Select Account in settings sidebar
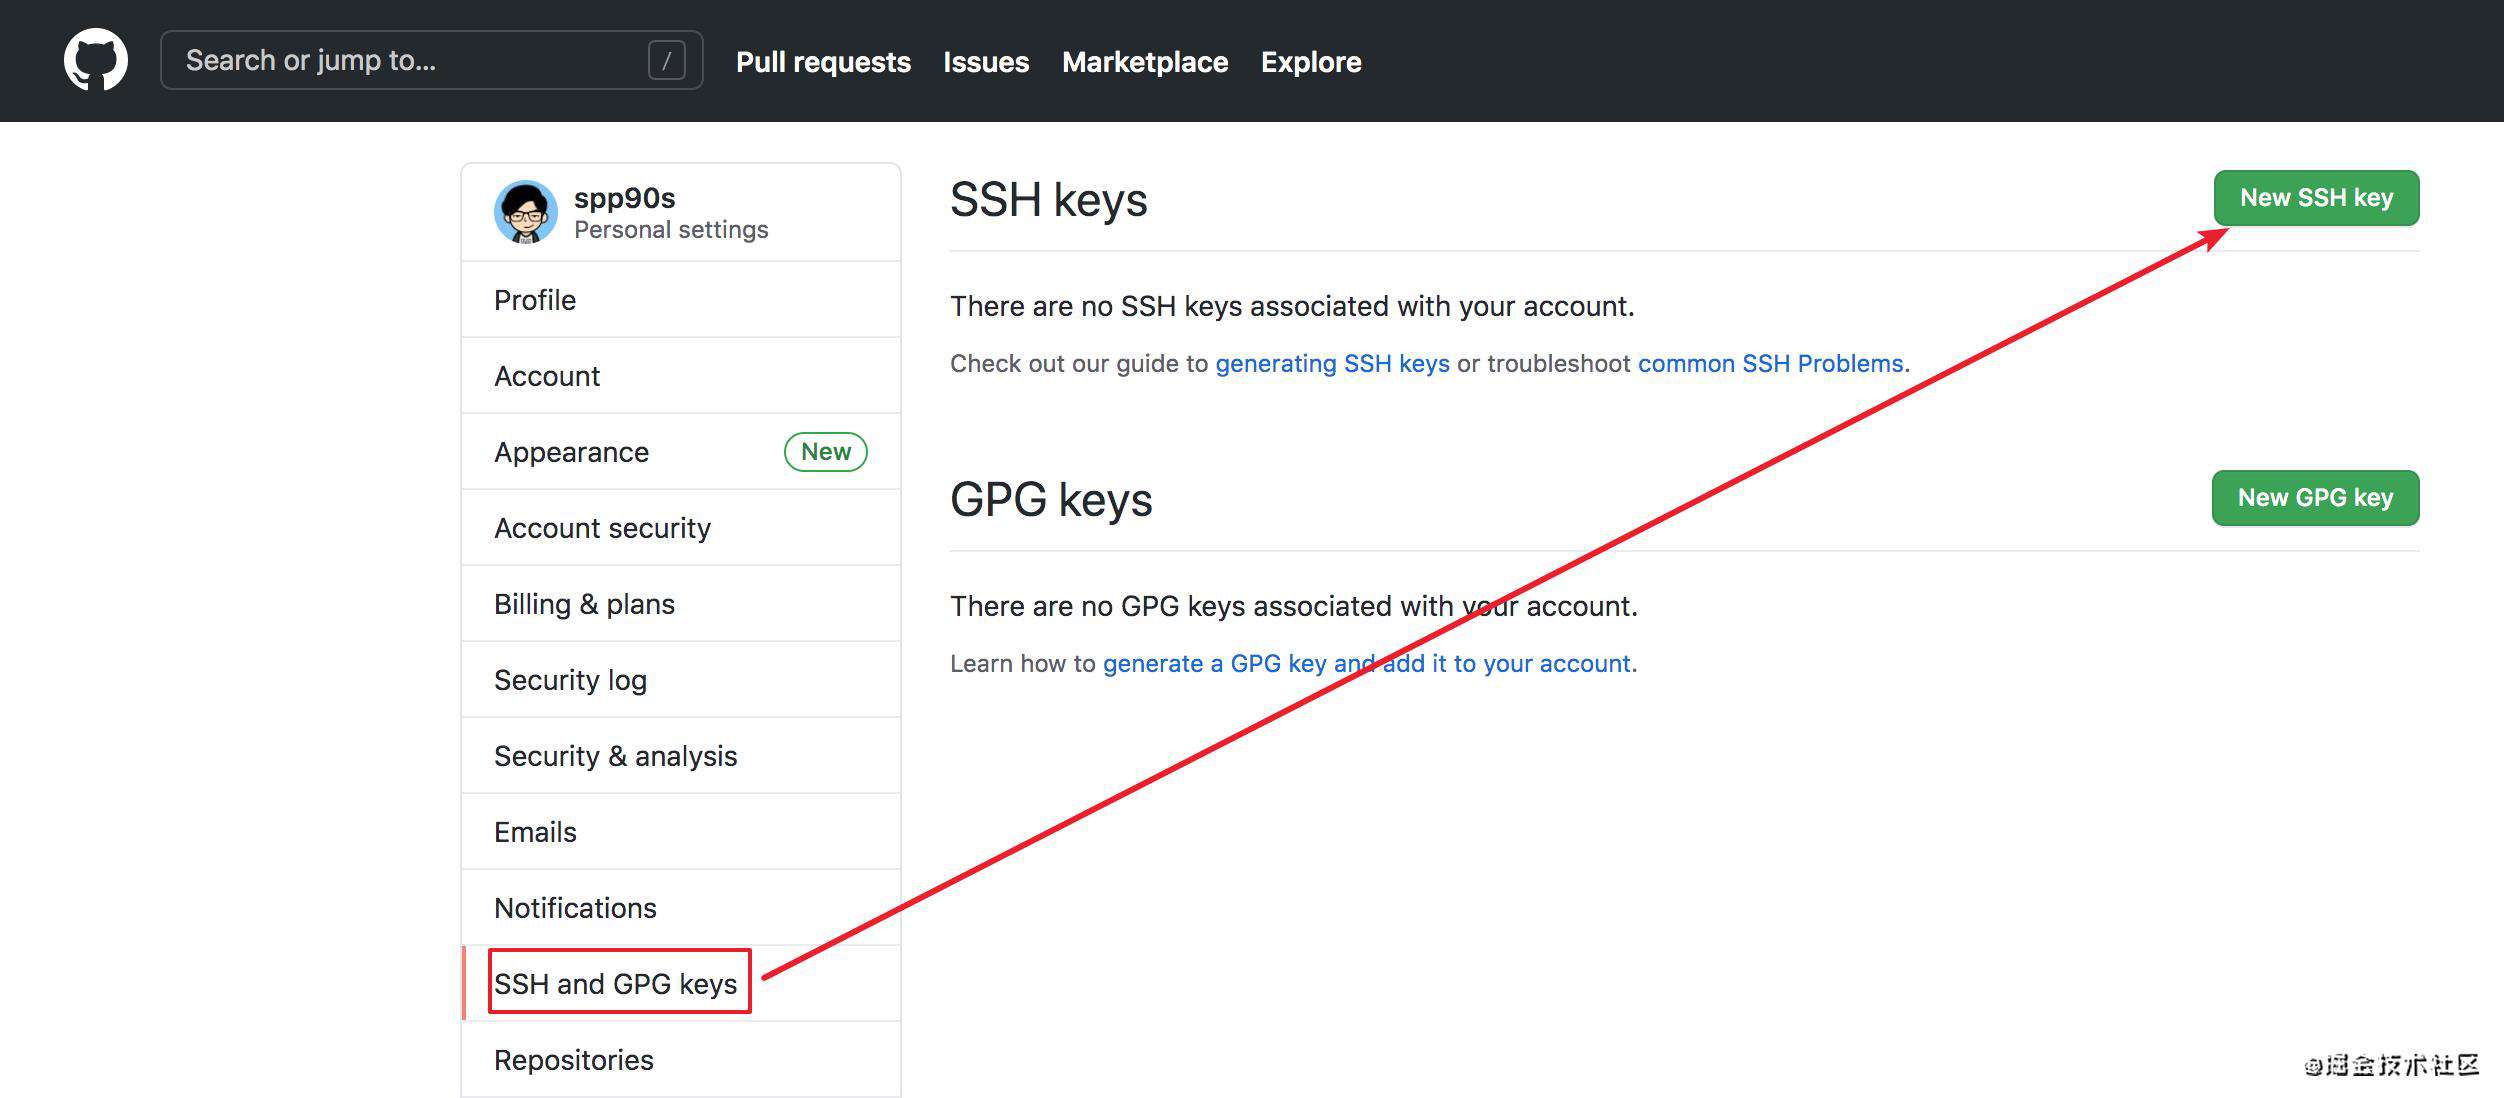This screenshot has width=2504, height=1098. click(681, 376)
